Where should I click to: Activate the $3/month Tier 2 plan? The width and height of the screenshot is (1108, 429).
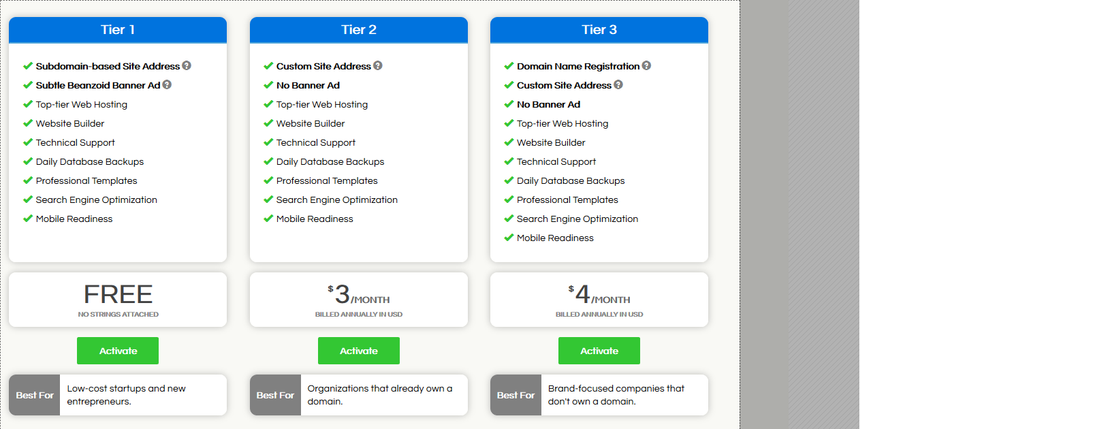pos(358,351)
